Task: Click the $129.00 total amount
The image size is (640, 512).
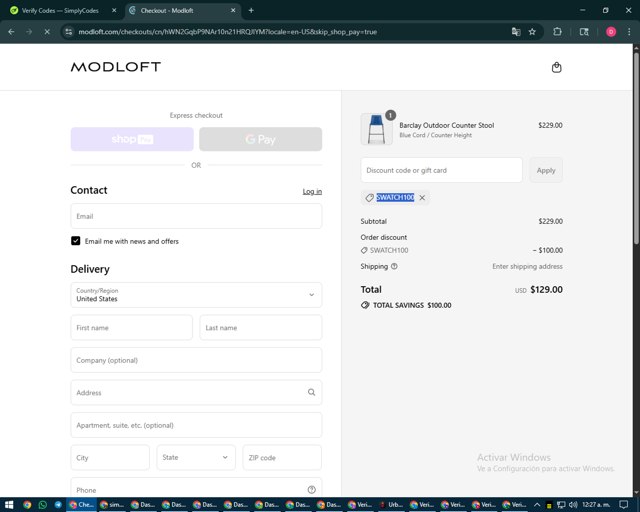Action: coord(546,289)
